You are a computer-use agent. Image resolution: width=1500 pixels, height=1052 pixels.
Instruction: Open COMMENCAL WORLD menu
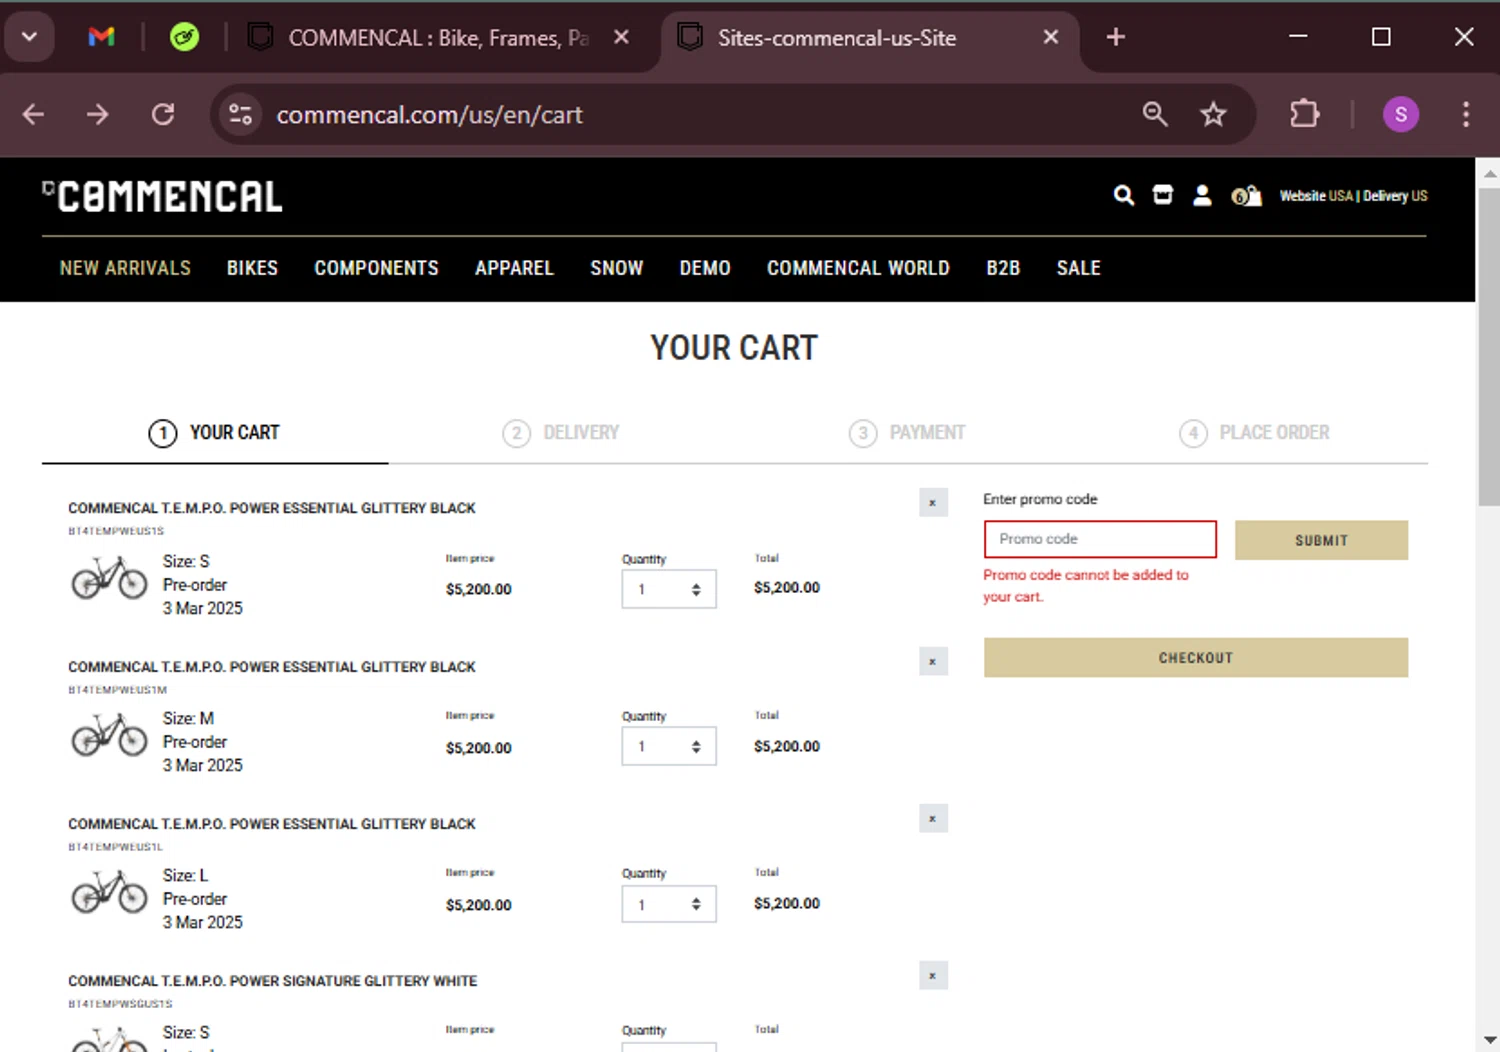tap(858, 268)
